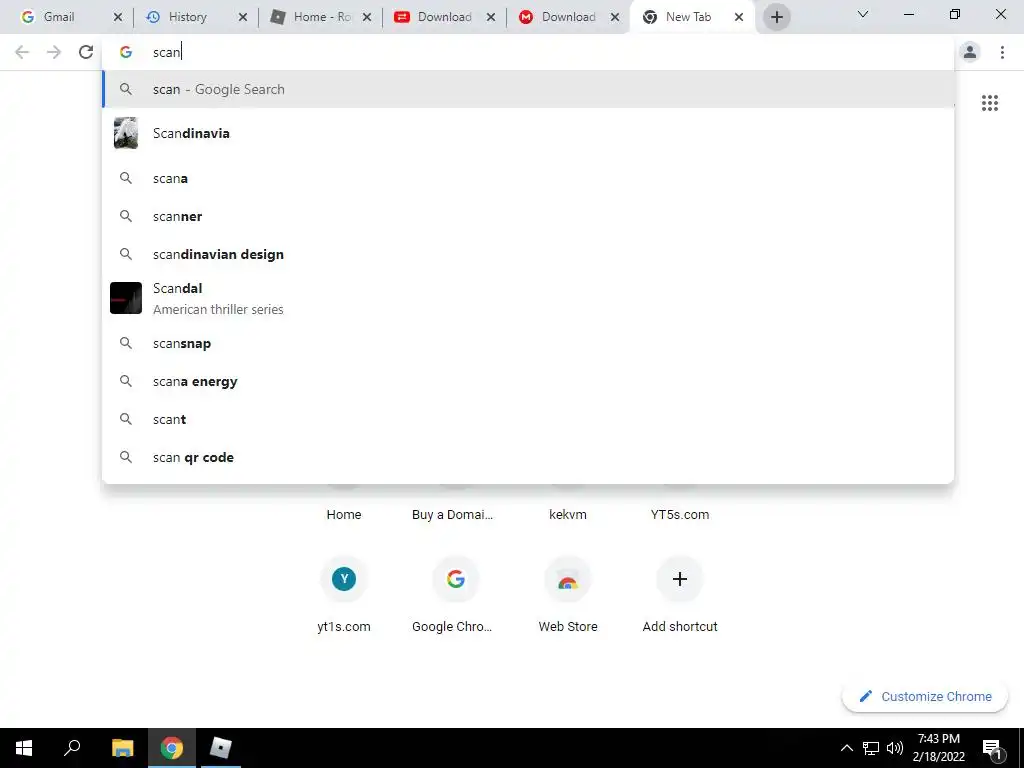Open File Explorer from the taskbar

(122, 748)
